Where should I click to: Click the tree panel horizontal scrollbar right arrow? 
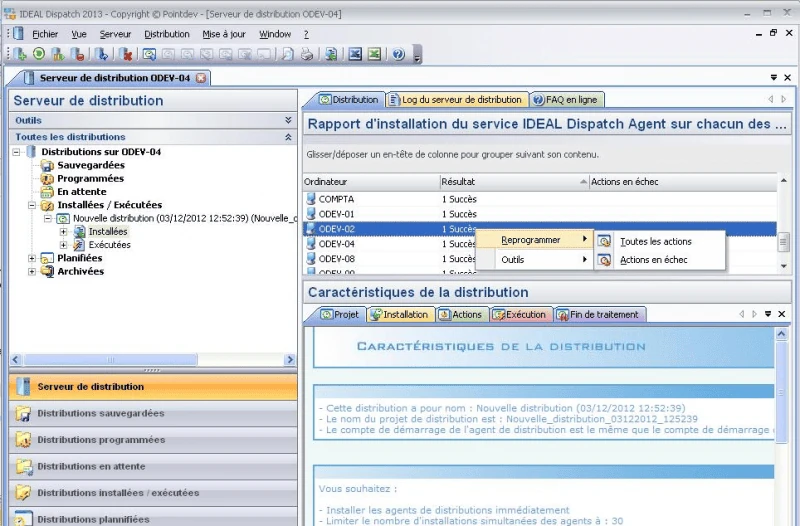pyautogui.click(x=290, y=360)
